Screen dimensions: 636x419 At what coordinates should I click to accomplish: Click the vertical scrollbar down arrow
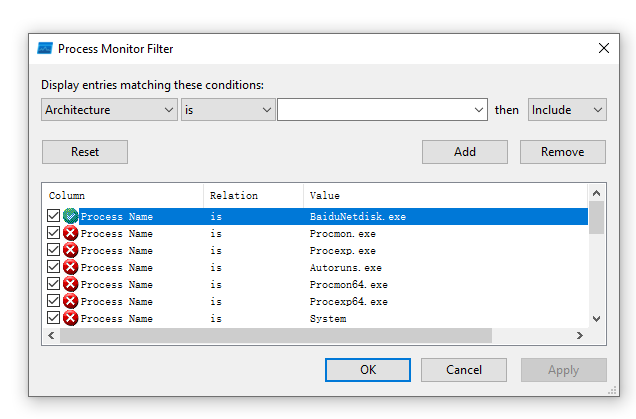(x=596, y=319)
